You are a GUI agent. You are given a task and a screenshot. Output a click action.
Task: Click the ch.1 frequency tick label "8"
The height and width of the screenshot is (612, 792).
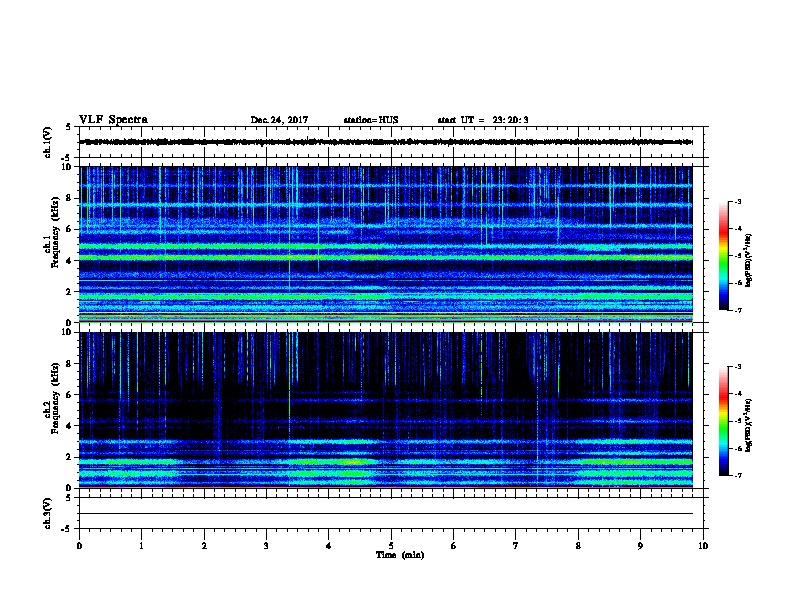[69, 198]
